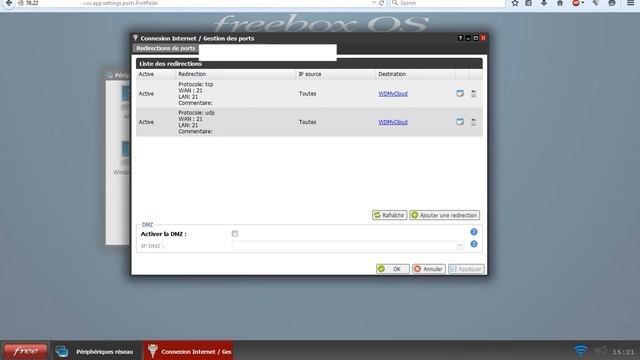Delete the tcp port 21 redirection
The image size is (640, 360).
tap(473, 93)
